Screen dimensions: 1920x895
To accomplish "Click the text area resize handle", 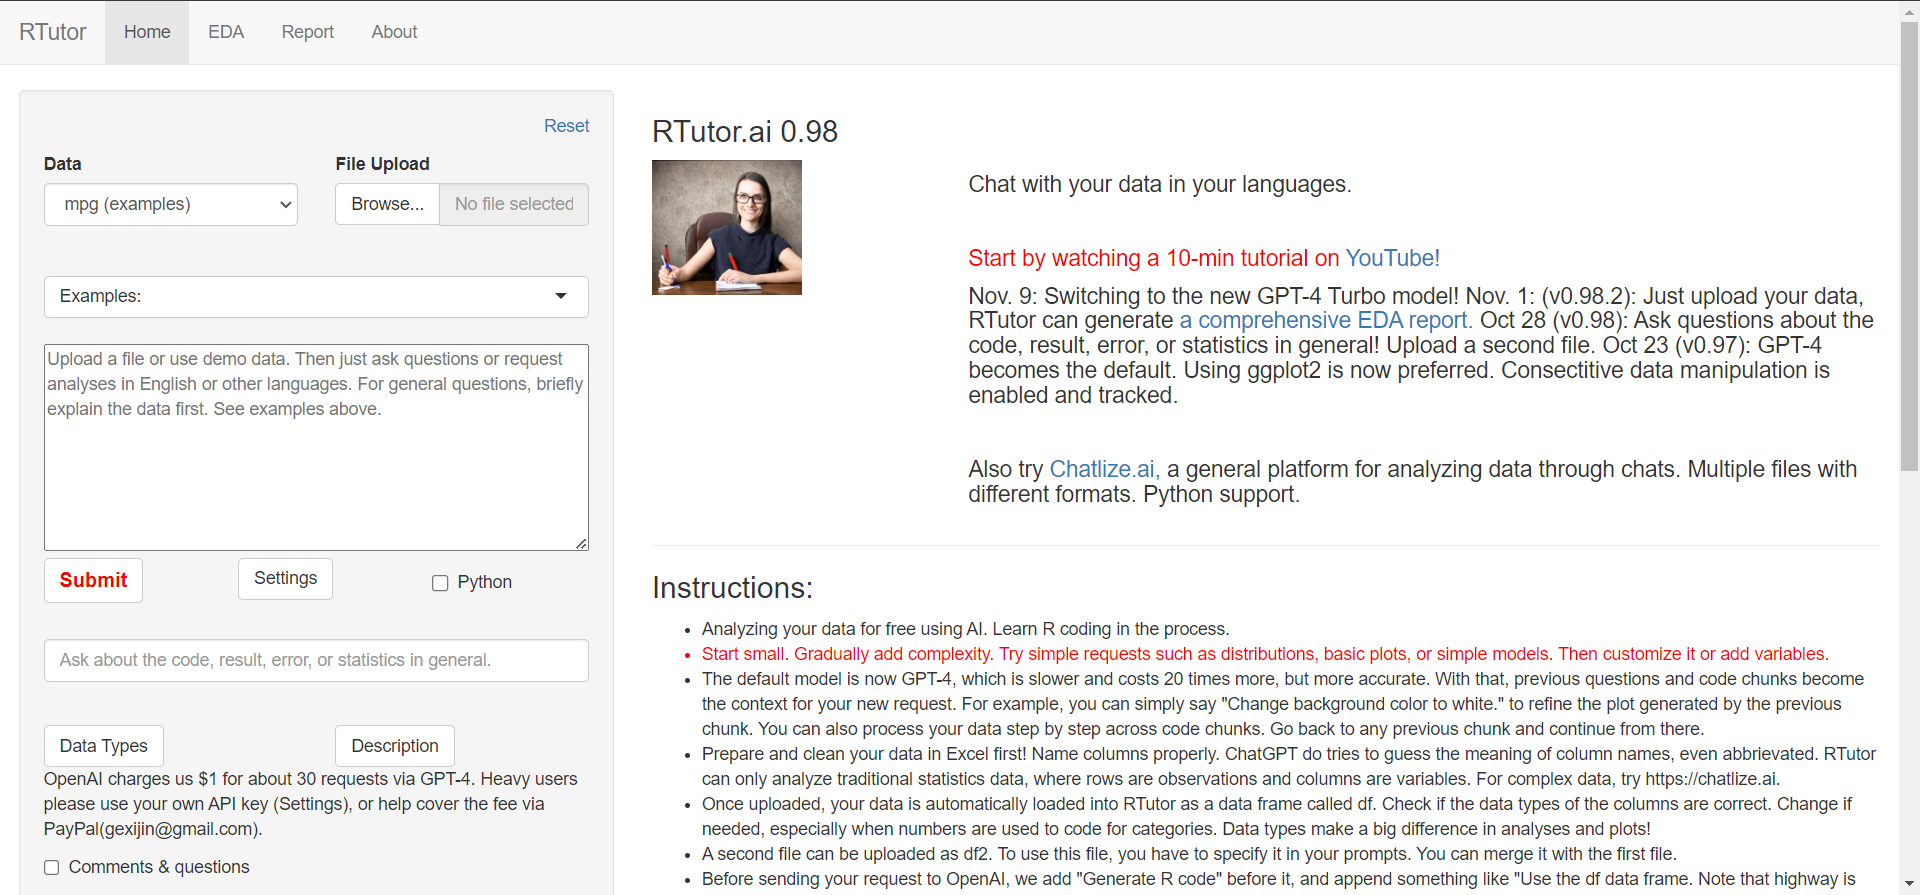I will (582, 543).
